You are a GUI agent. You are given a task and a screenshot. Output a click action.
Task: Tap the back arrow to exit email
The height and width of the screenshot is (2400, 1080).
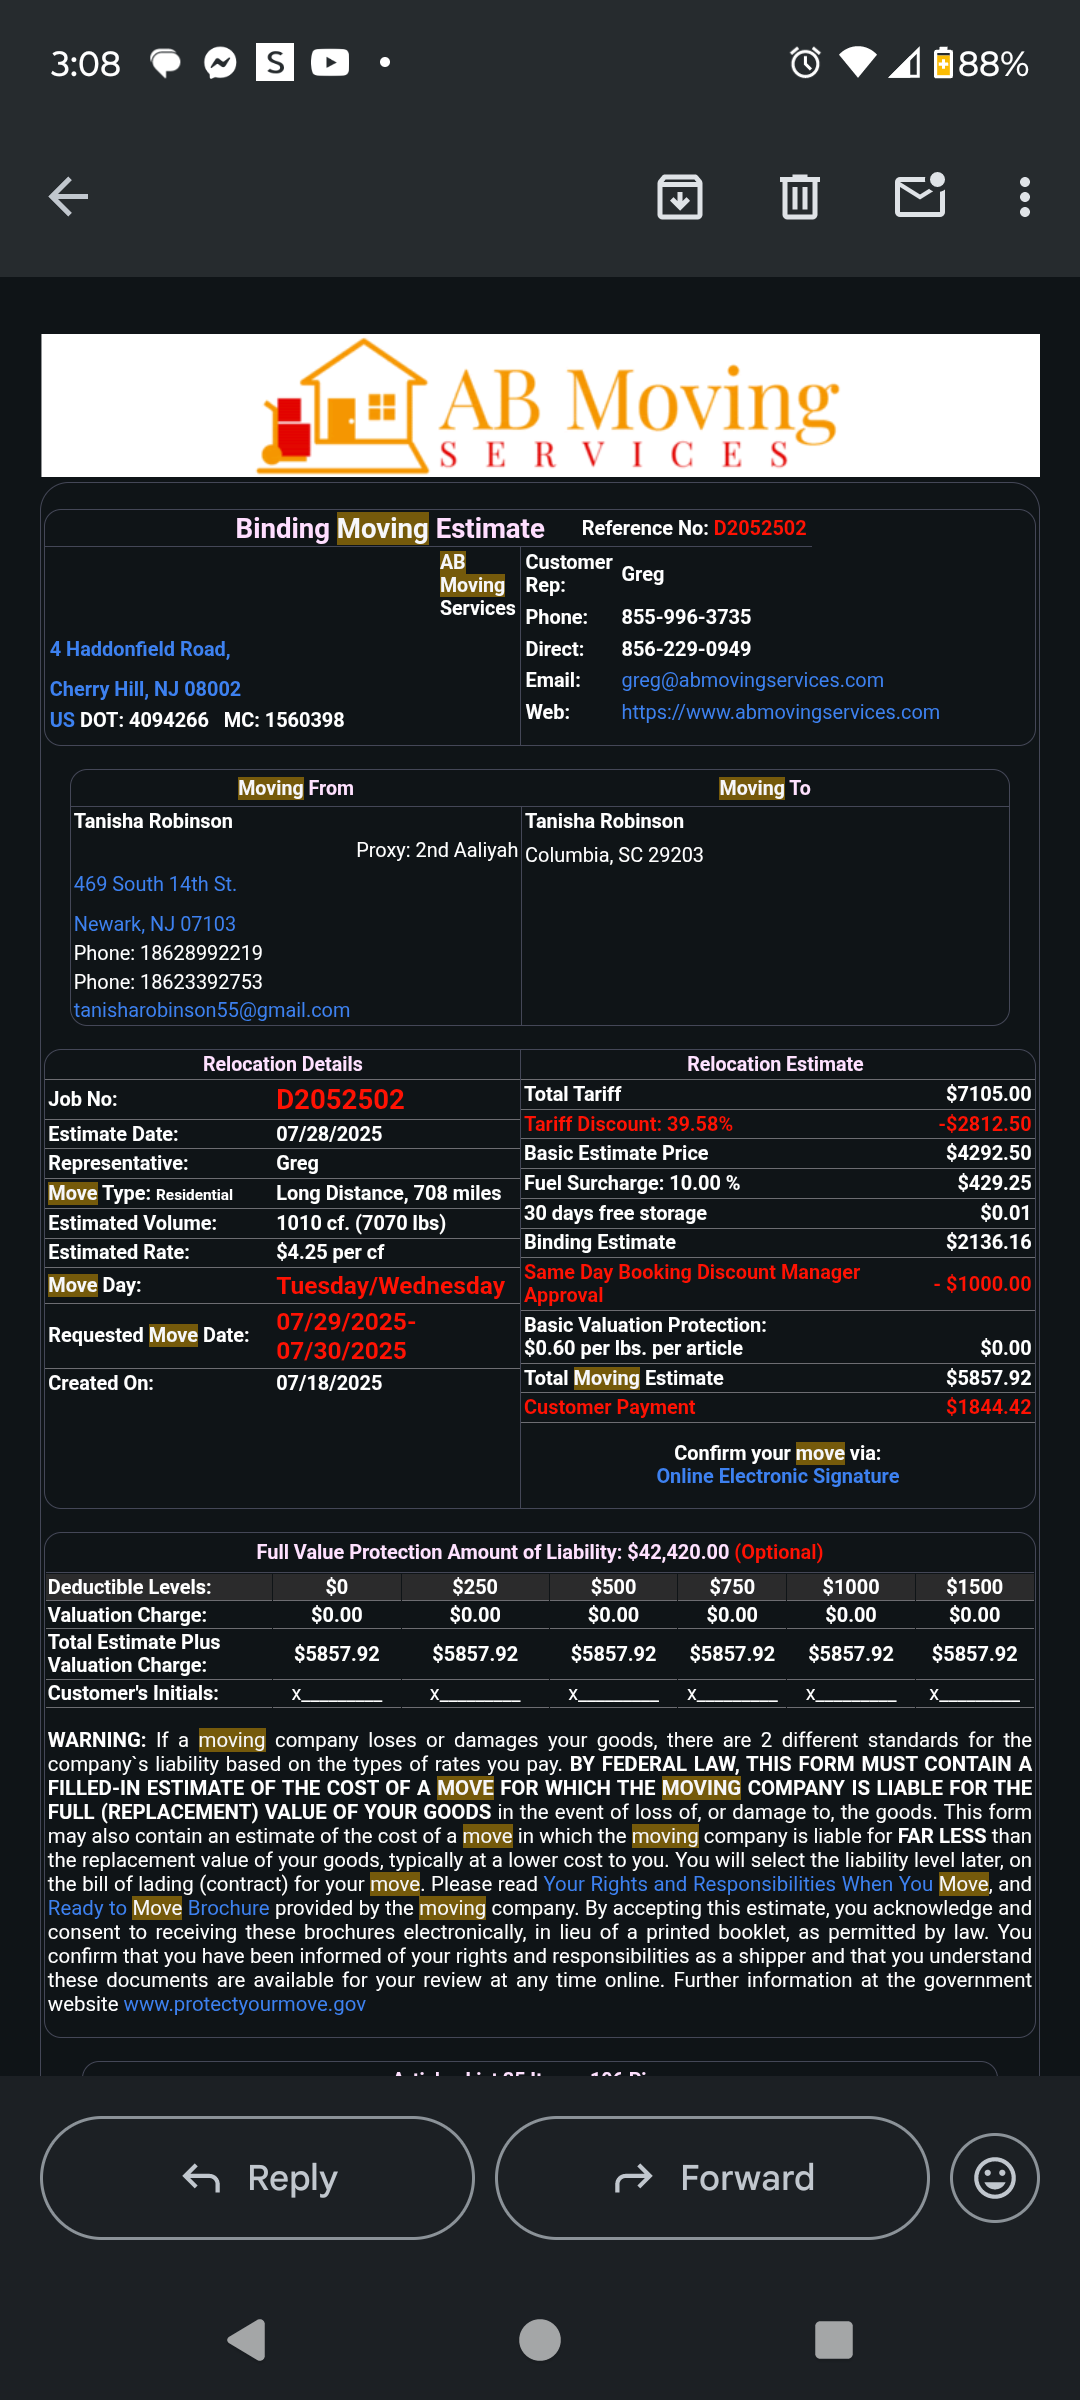tap(68, 197)
